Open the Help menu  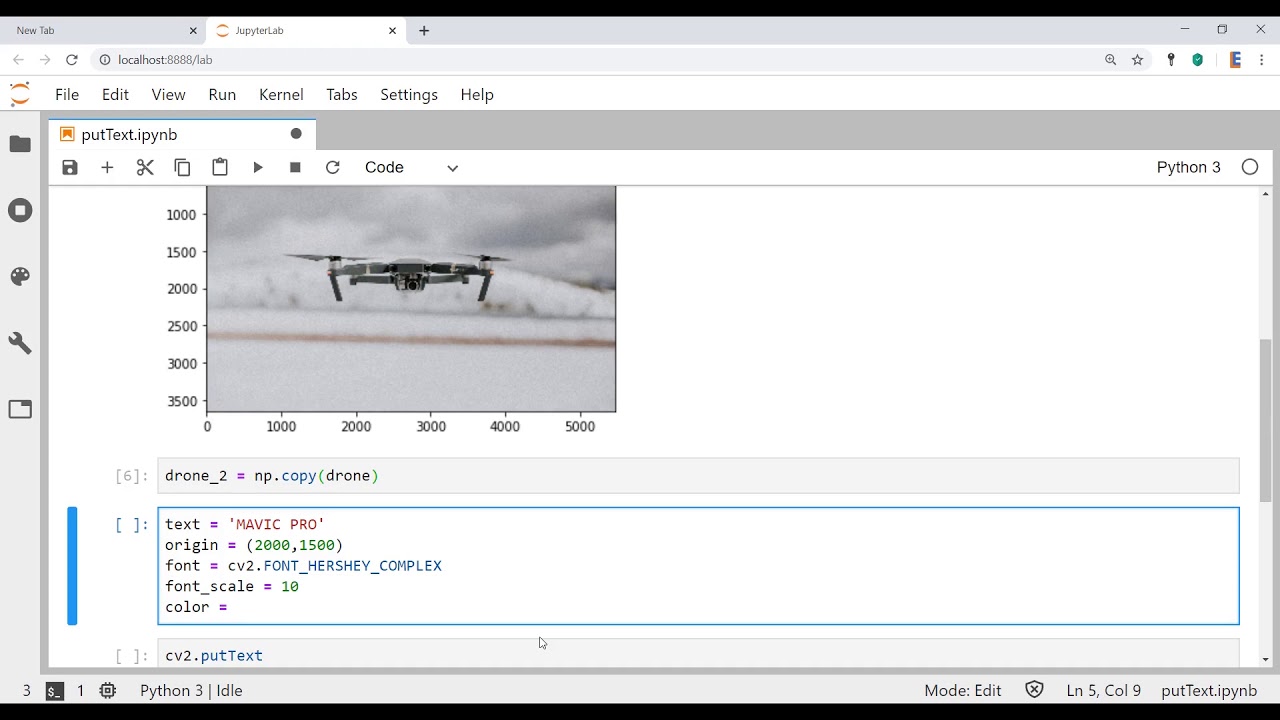477,94
